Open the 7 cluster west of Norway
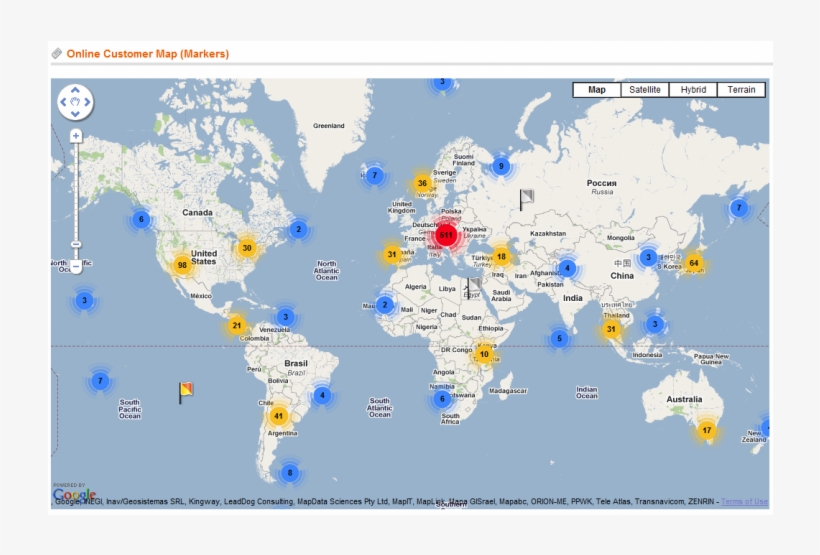The width and height of the screenshot is (820, 555). click(x=374, y=175)
